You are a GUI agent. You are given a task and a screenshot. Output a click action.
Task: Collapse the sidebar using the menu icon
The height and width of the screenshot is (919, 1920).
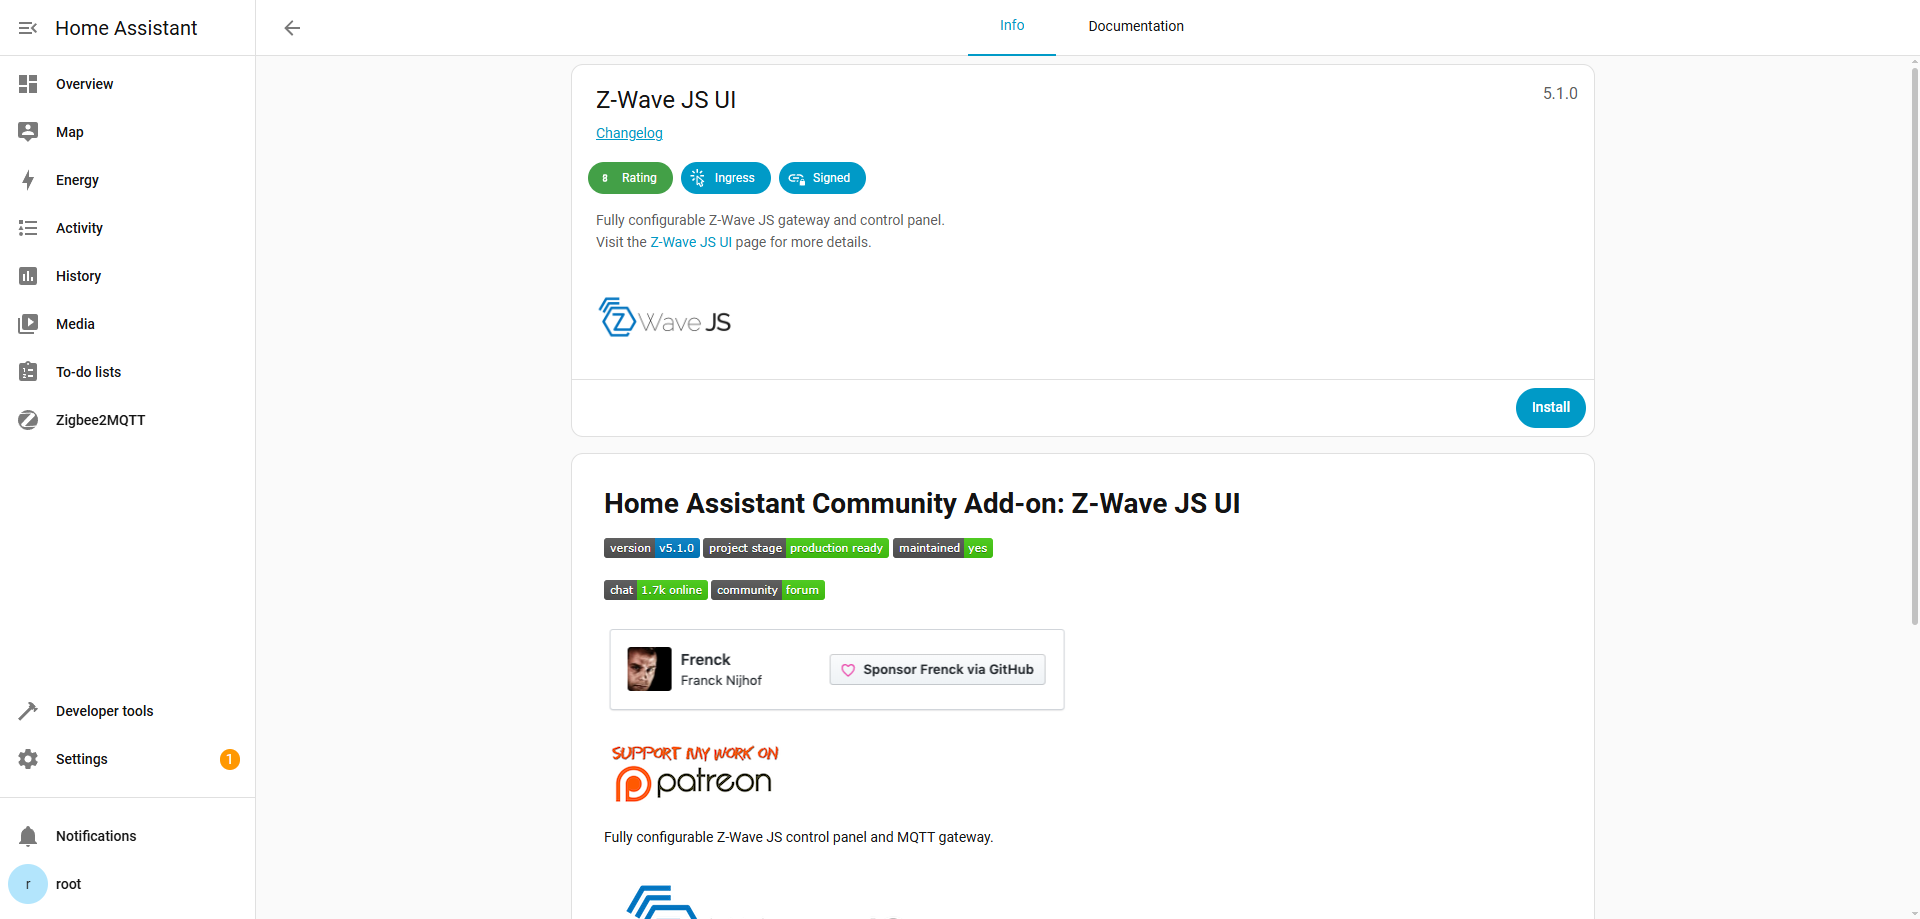[28, 28]
